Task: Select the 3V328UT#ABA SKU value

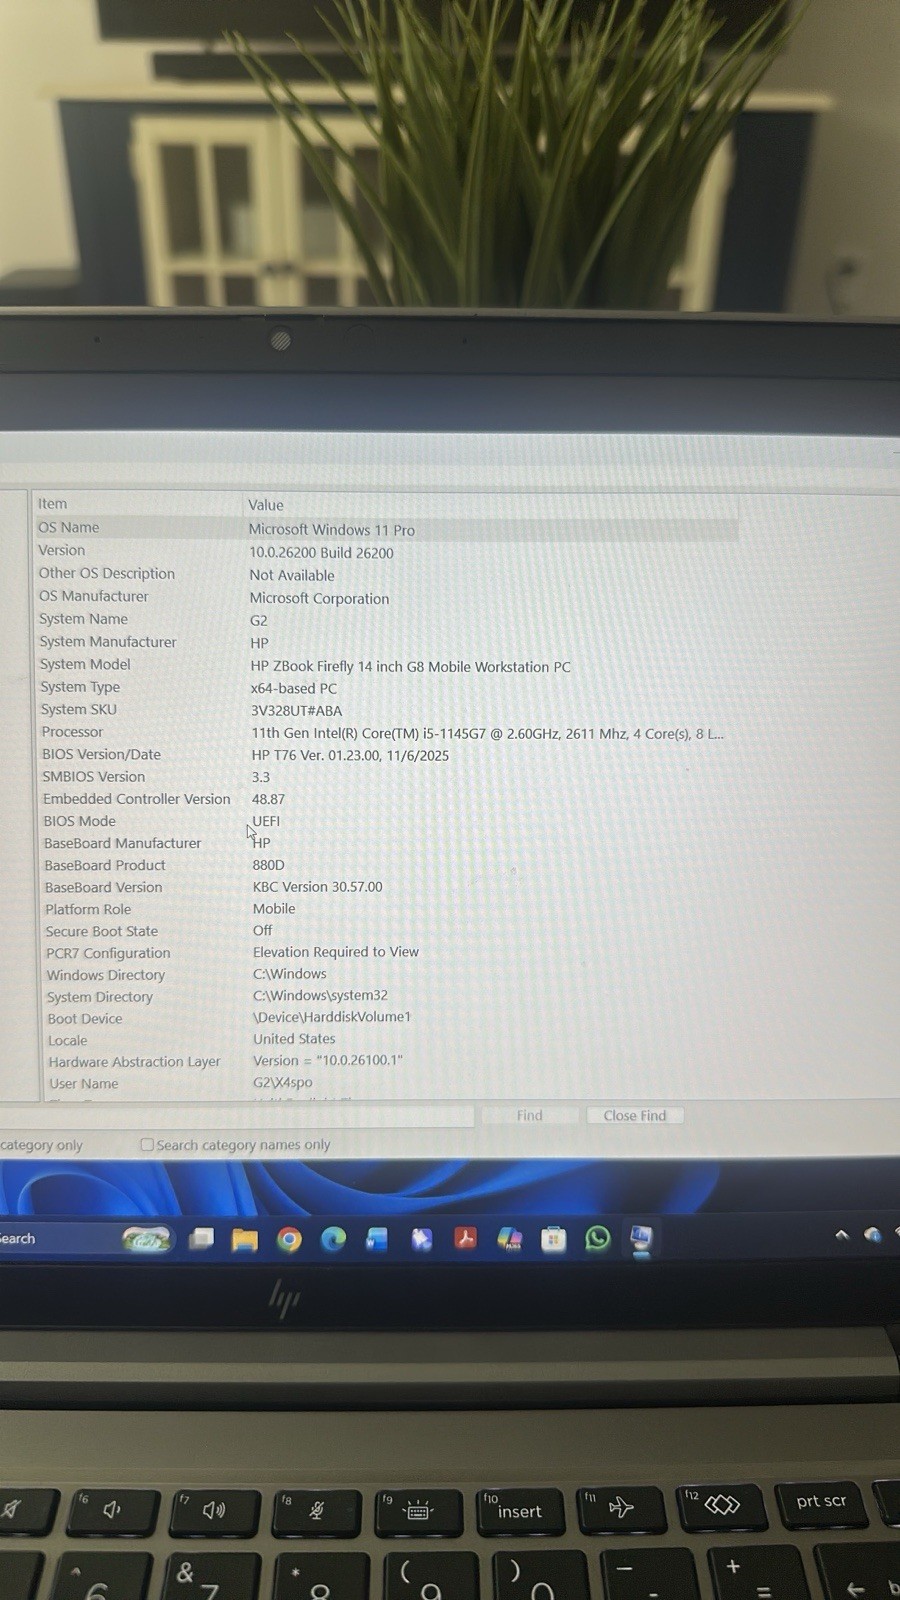Action: pos(296,710)
